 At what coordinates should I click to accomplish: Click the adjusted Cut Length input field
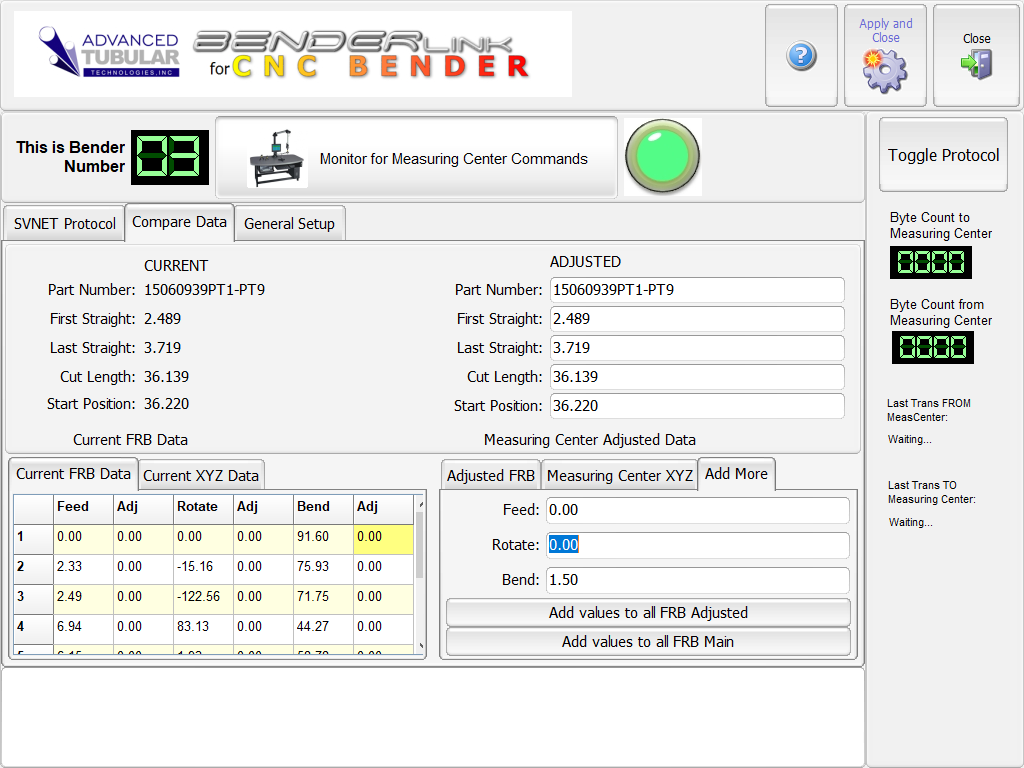pos(697,377)
